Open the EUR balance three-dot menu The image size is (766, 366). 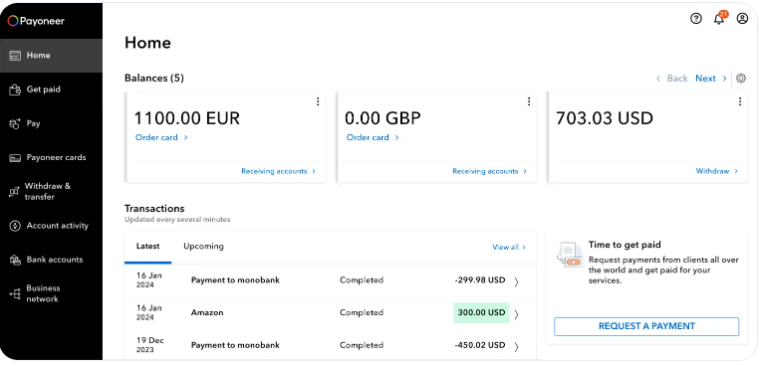[x=318, y=101]
